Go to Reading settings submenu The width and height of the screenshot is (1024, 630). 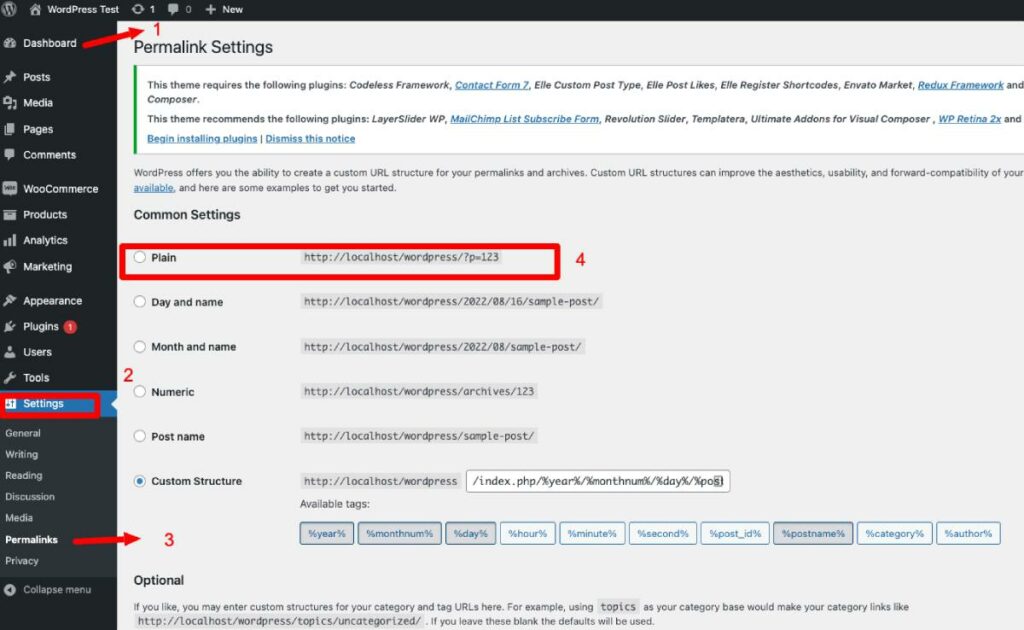tap(24, 475)
